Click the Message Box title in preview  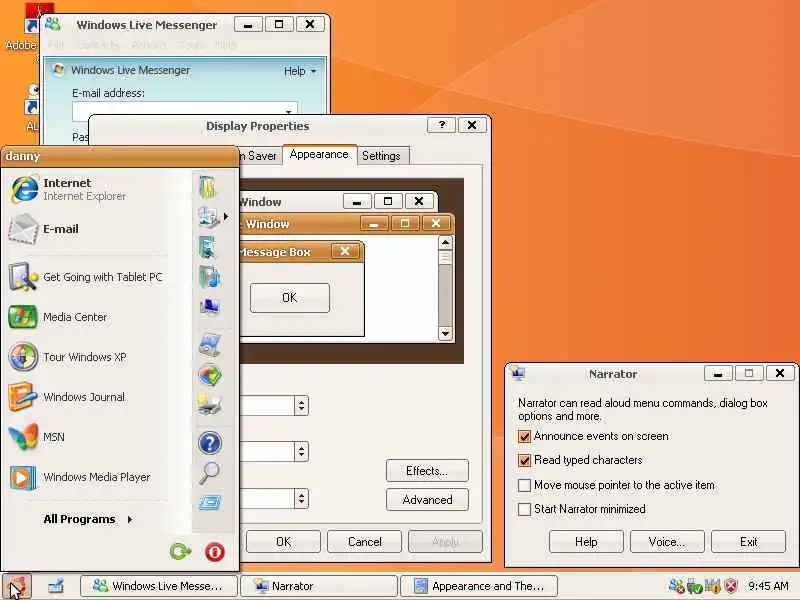click(275, 252)
